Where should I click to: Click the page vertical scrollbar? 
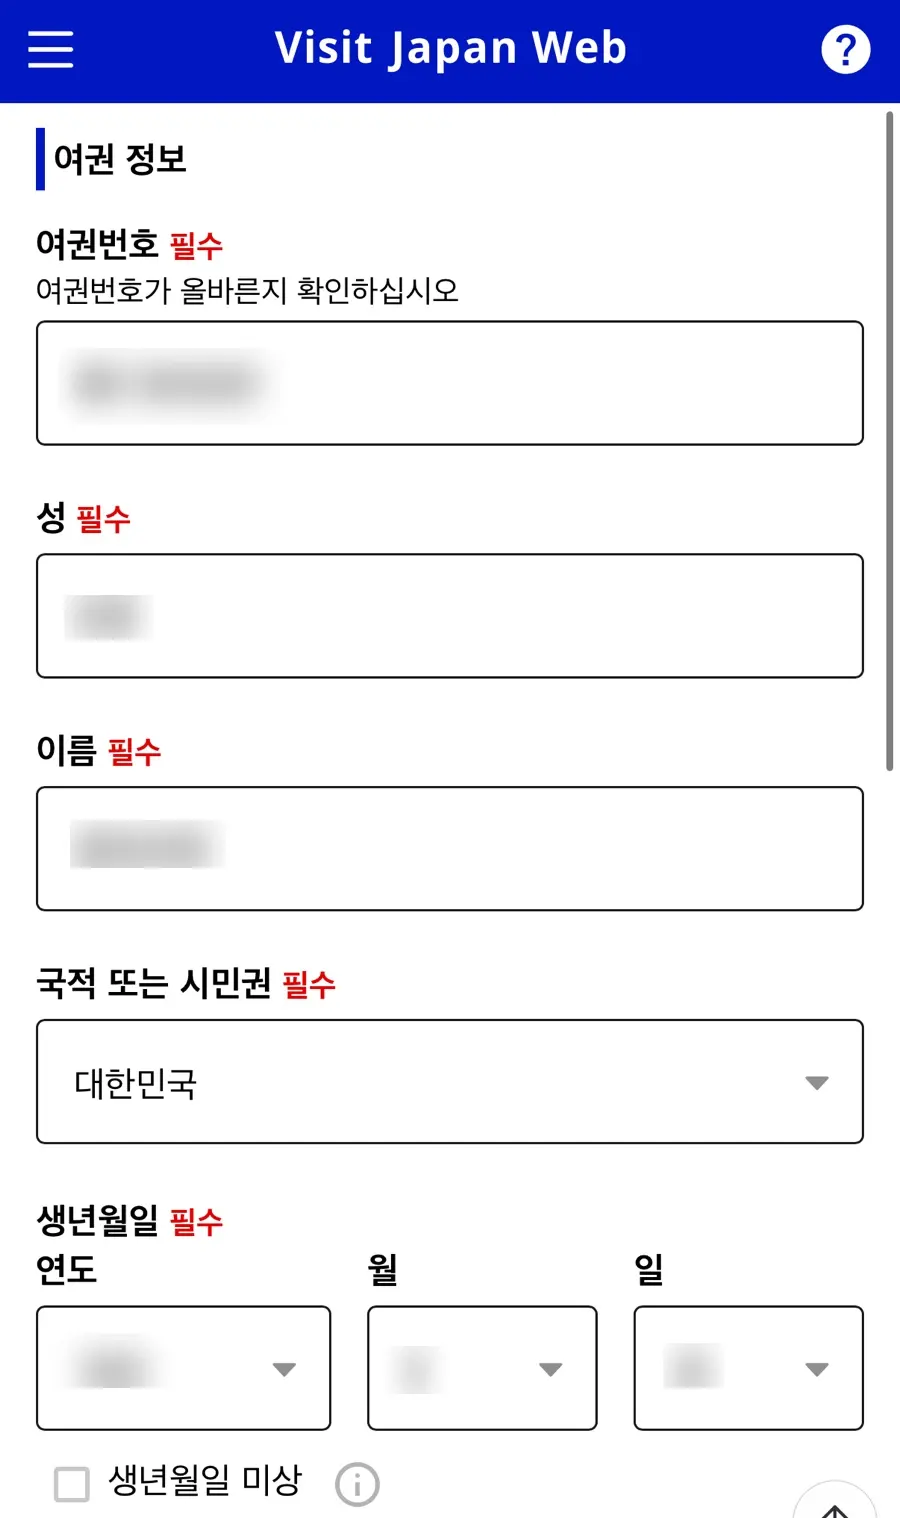[889, 440]
